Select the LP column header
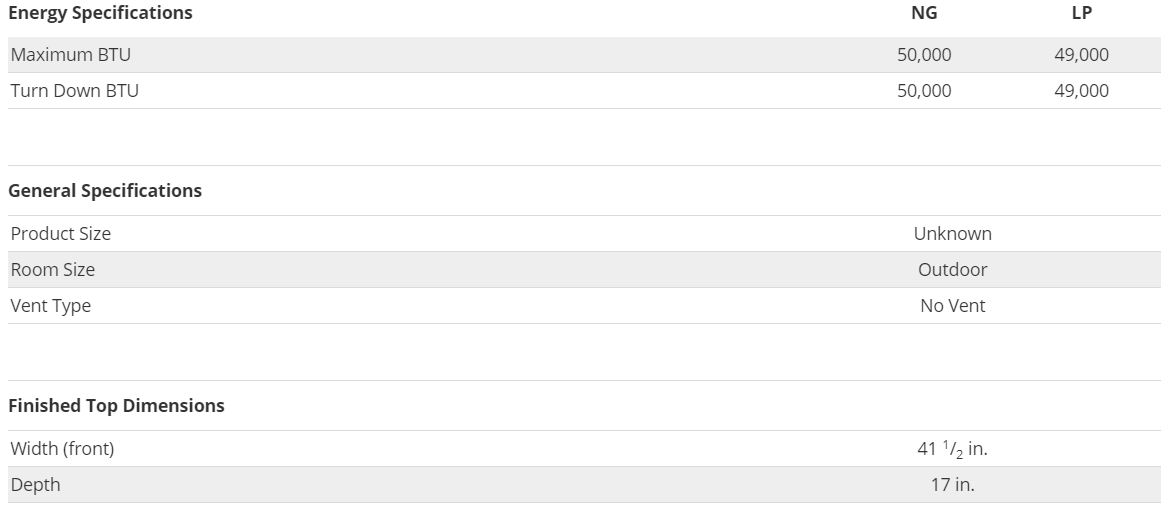Viewport: 1172px width, 521px height. click(x=1081, y=13)
